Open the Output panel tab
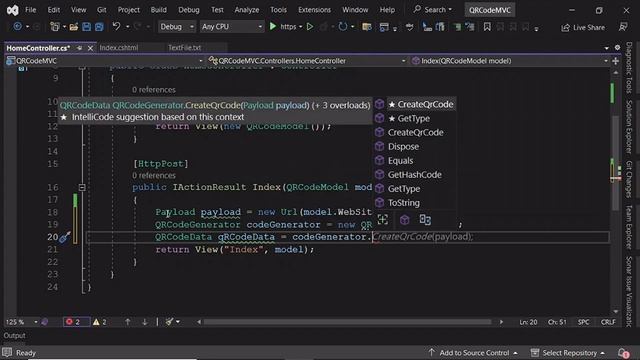The image size is (640, 360). click(15, 336)
